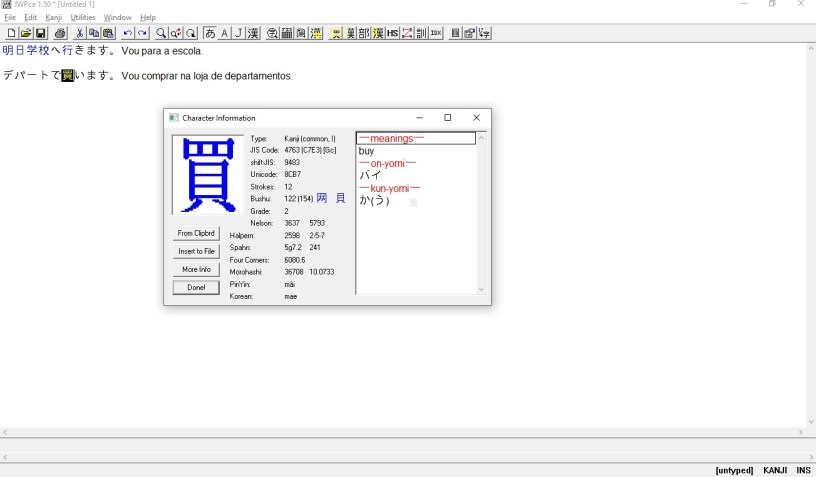The width and height of the screenshot is (816, 477).
Task: Click the New file toolbar icon
Action: pyautogui.click(x=11, y=33)
